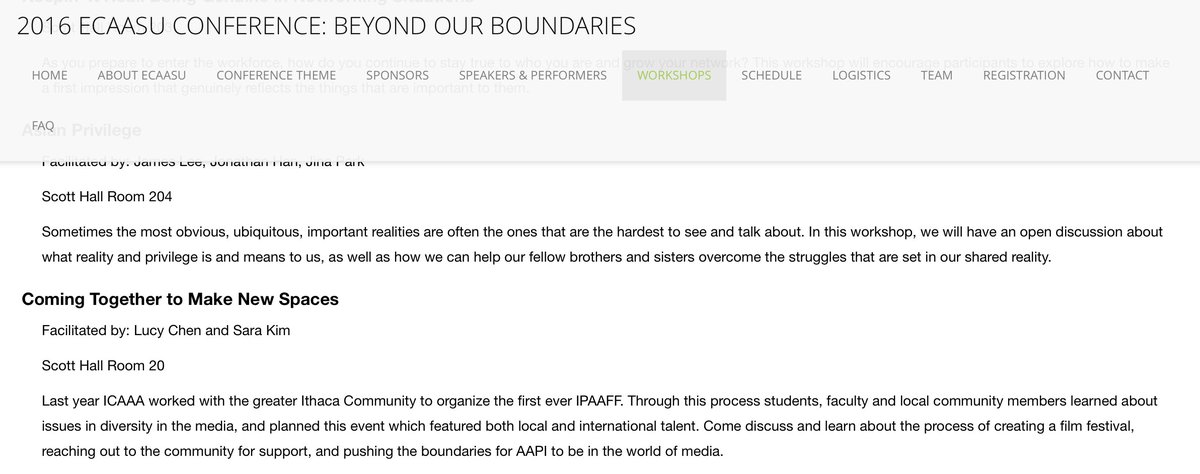Click the 2016 ECAASU Conference site title
The width and height of the screenshot is (1200, 474).
[326, 26]
